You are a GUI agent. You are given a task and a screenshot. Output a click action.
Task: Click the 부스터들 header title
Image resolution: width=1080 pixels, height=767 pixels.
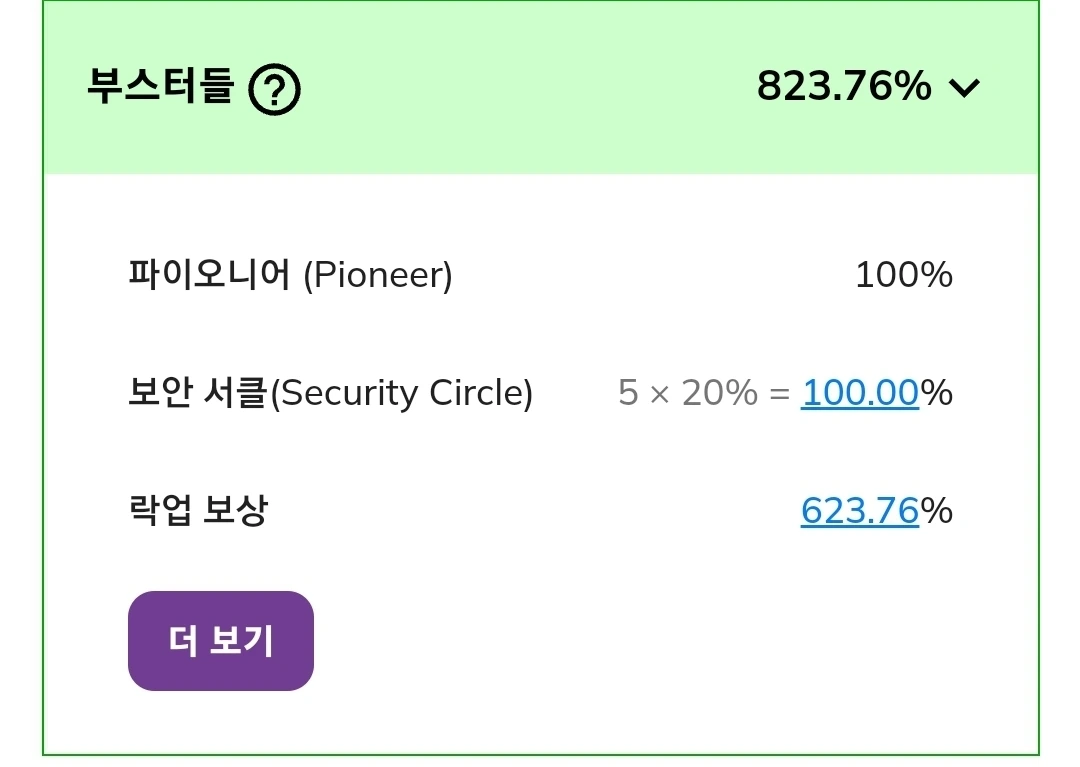(160, 87)
